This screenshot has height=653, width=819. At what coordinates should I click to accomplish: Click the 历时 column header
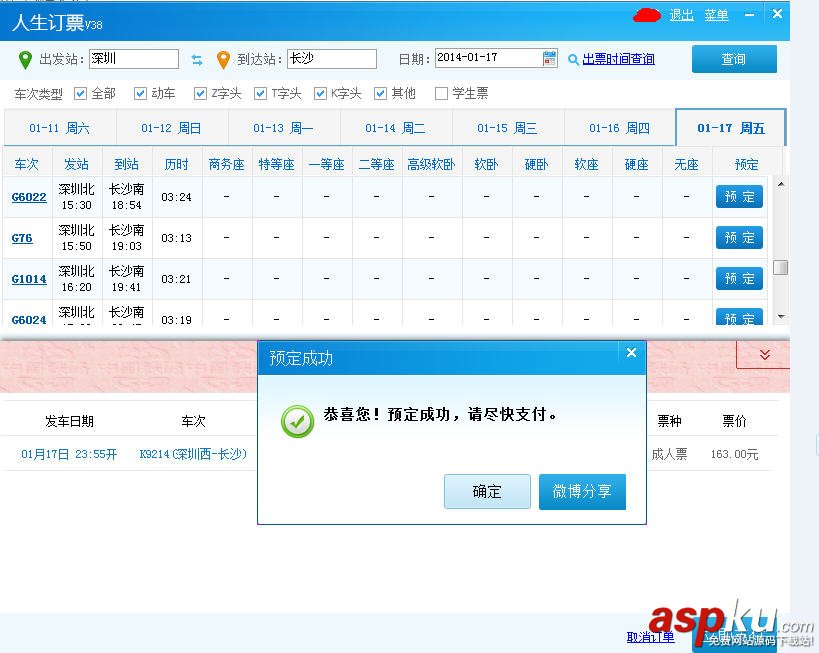[177, 164]
